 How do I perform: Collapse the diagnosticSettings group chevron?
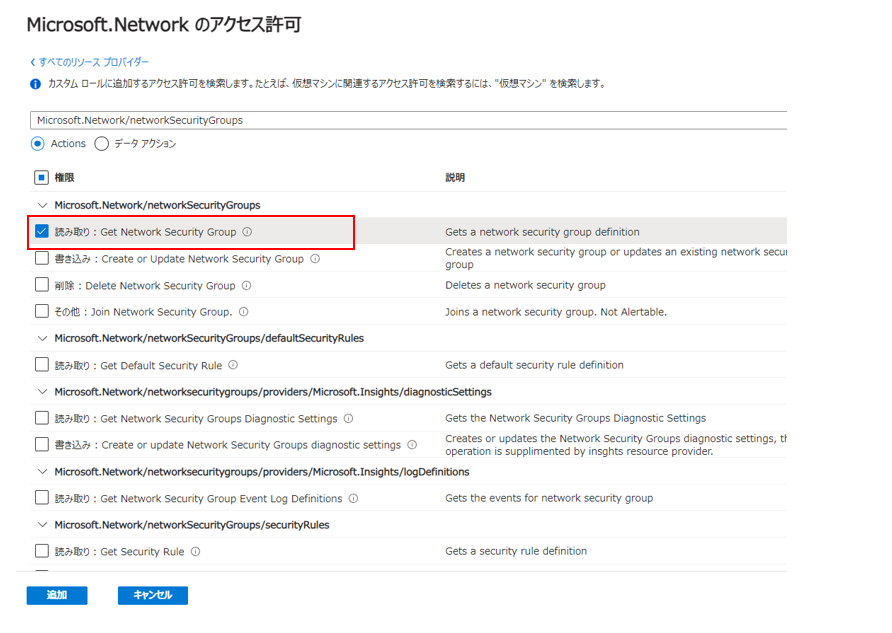point(42,391)
